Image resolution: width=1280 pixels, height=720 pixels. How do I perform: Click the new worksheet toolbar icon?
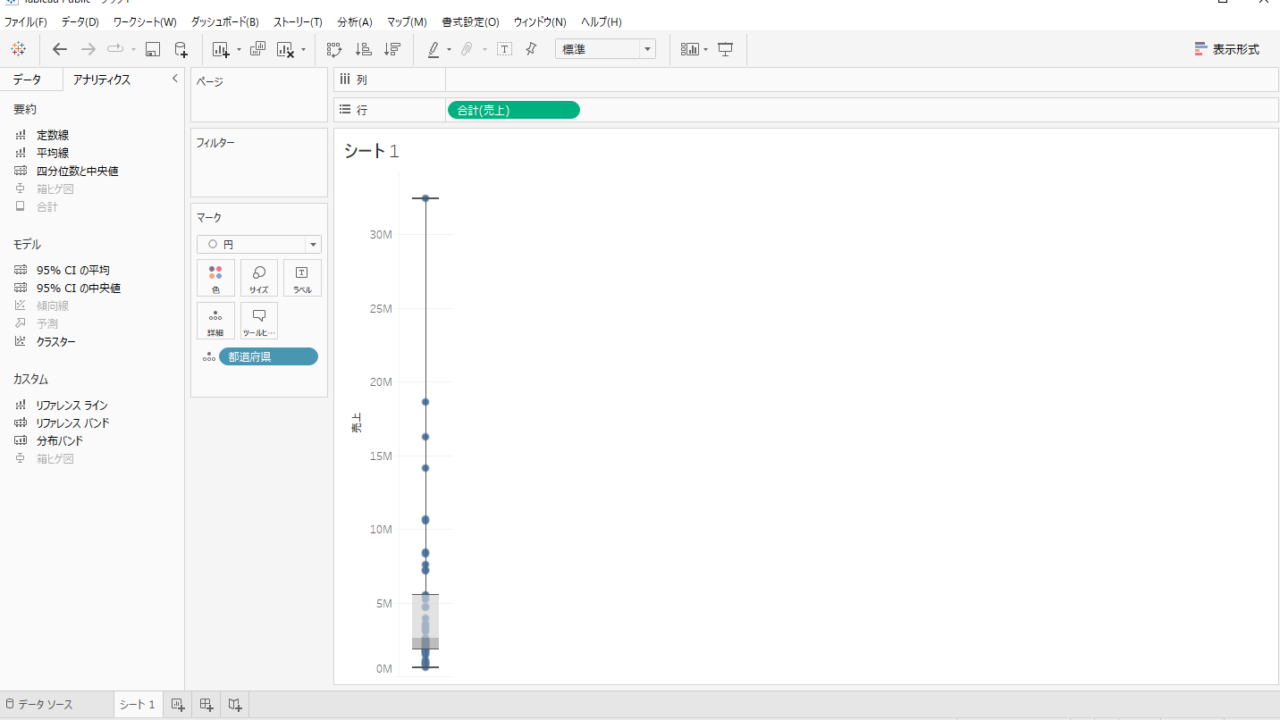221,49
